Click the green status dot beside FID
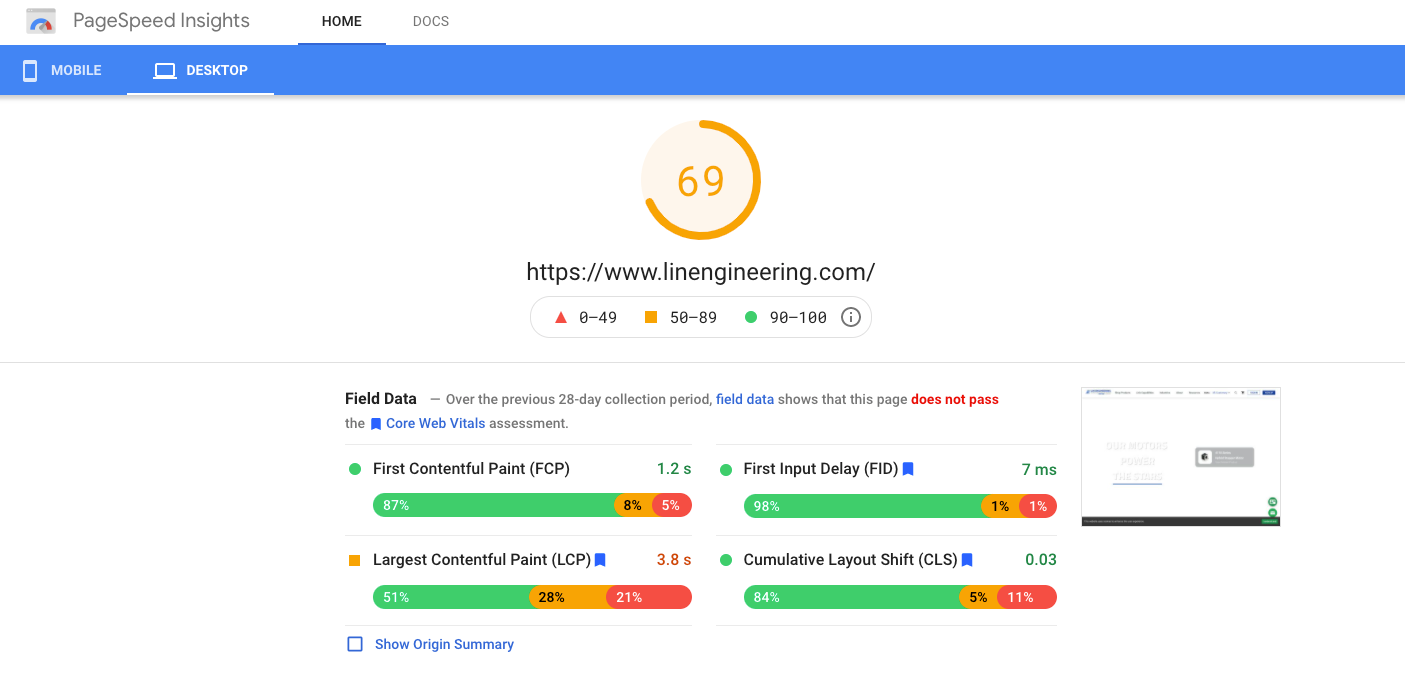 click(x=725, y=469)
